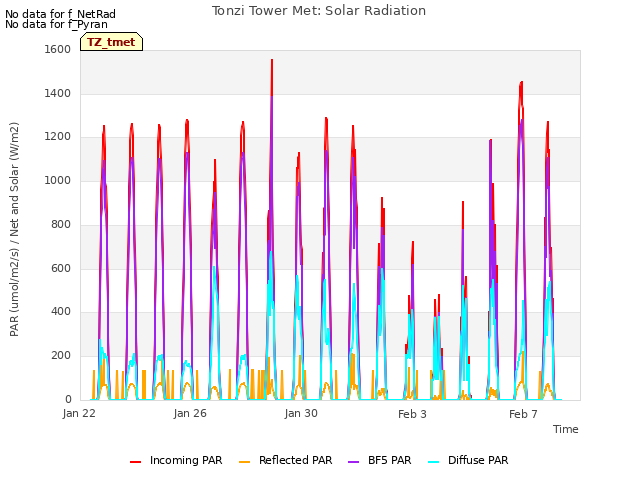
Task: Click the cyan Diffuse PAR legend swatch
Action: pos(434,462)
